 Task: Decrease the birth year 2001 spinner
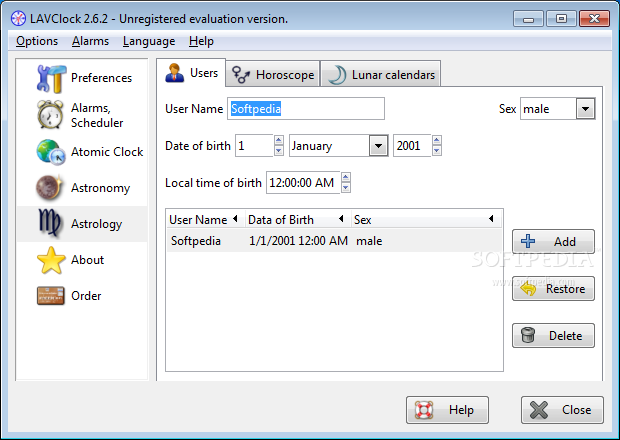coord(437,151)
